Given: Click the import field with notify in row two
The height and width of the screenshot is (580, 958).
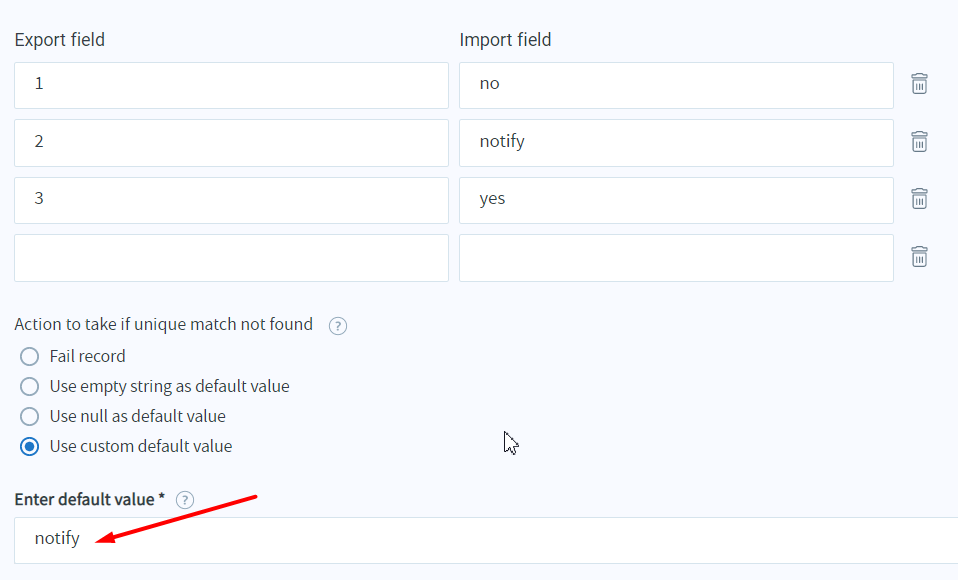Looking at the screenshot, I should coord(676,143).
